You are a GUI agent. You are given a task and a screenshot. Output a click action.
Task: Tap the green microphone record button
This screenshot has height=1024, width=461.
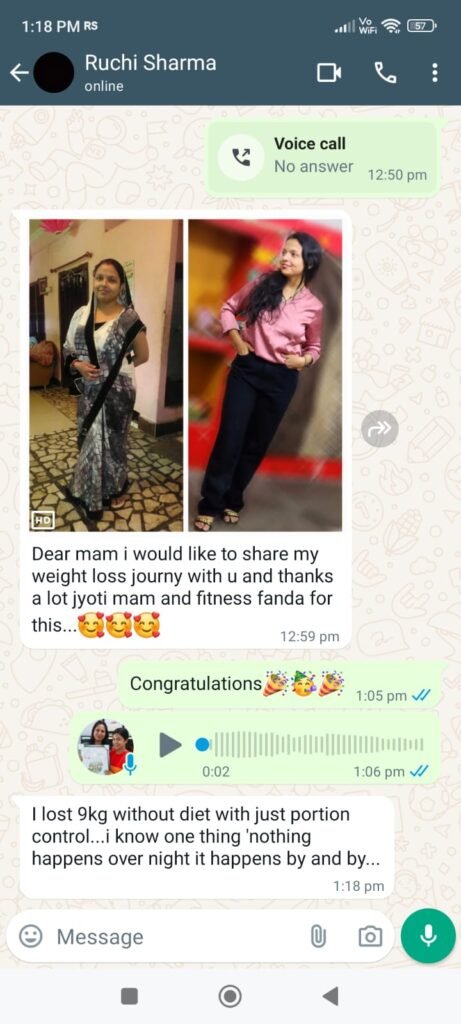(428, 936)
